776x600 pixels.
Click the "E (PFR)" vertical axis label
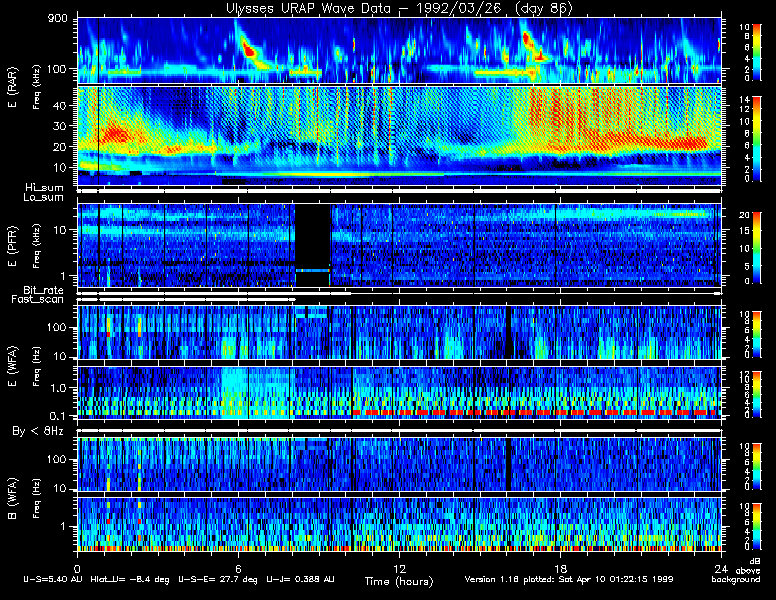(x=12, y=247)
